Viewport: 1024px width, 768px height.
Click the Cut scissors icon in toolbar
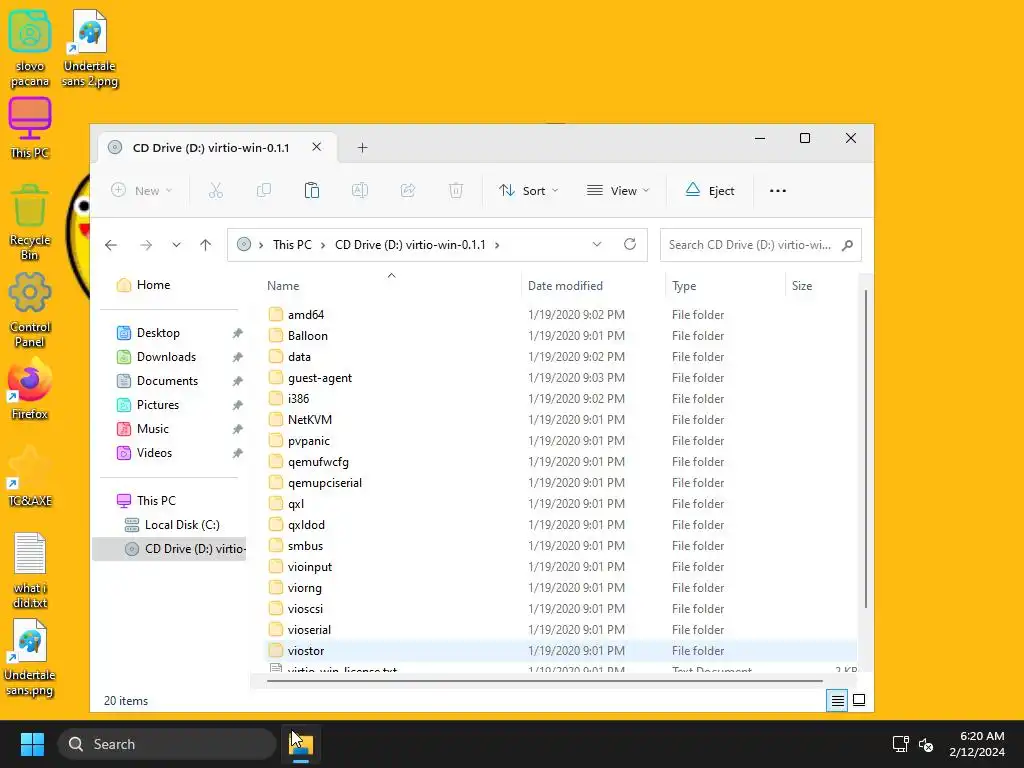point(216,191)
